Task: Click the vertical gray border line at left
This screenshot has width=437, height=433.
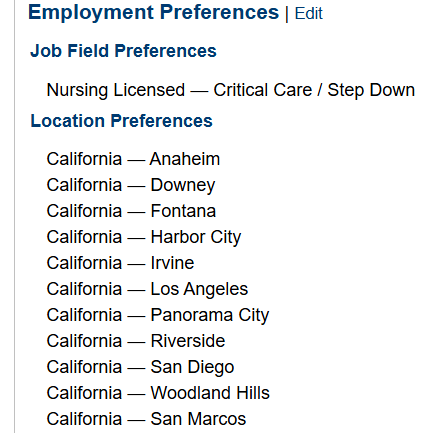Action: (14, 217)
